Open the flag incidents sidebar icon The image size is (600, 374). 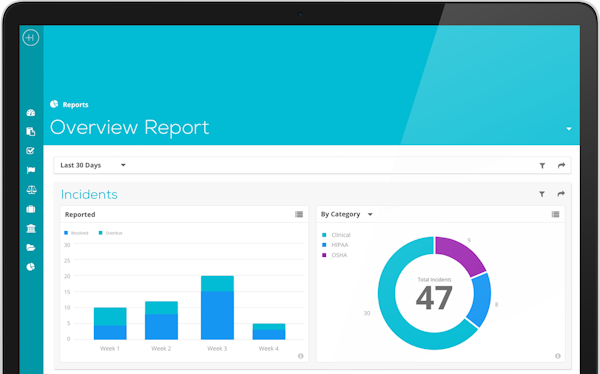(x=31, y=170)
